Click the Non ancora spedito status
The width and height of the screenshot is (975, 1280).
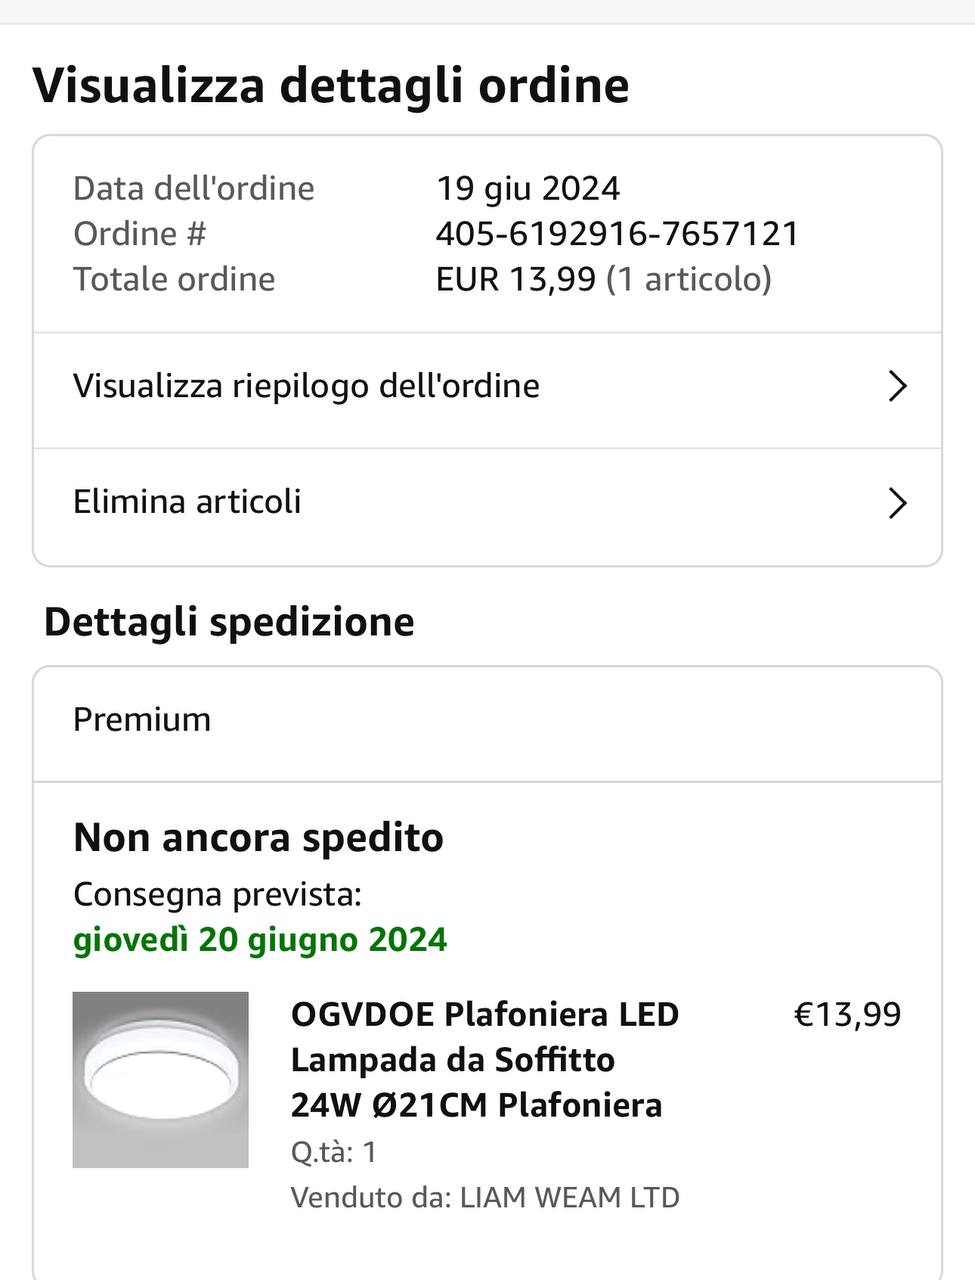(258, 837)
